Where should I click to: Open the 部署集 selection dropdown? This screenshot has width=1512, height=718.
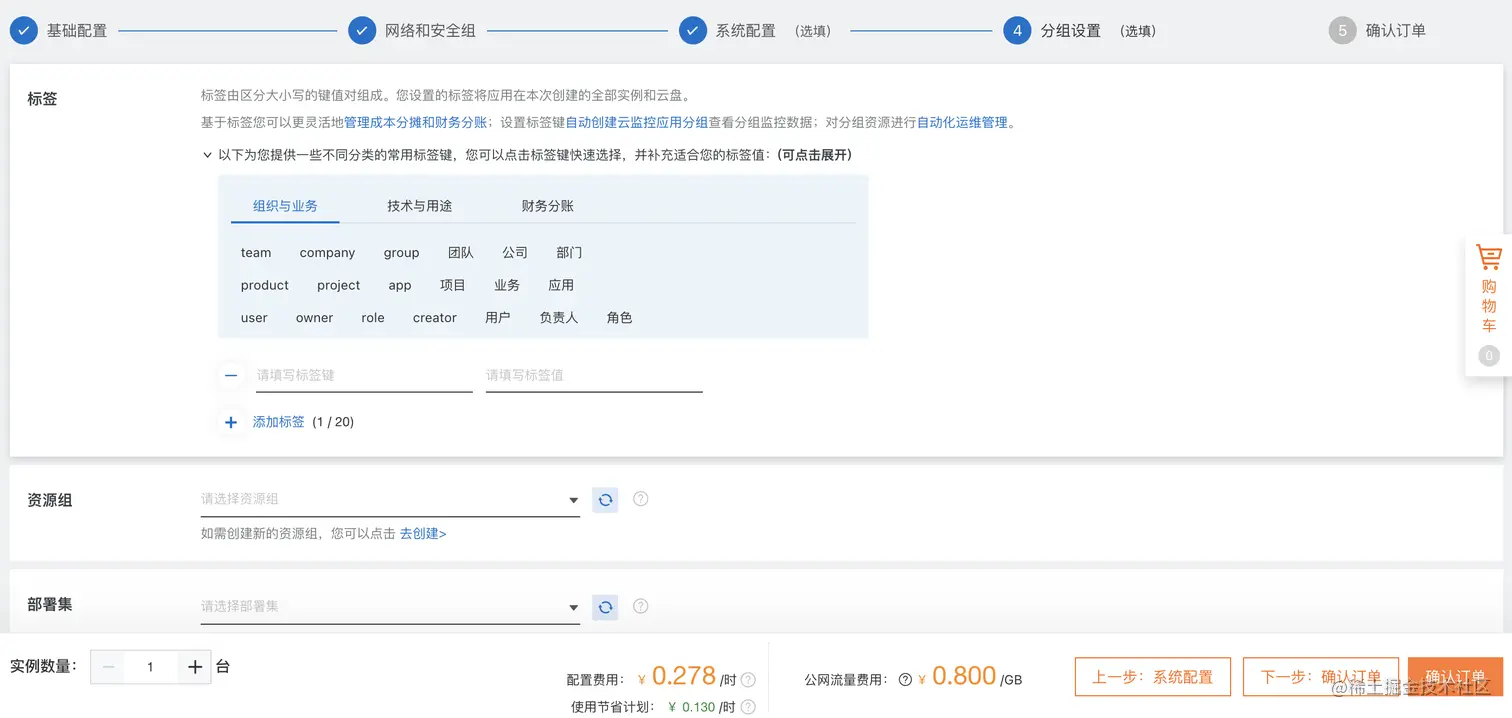click(x=390, y=606)
